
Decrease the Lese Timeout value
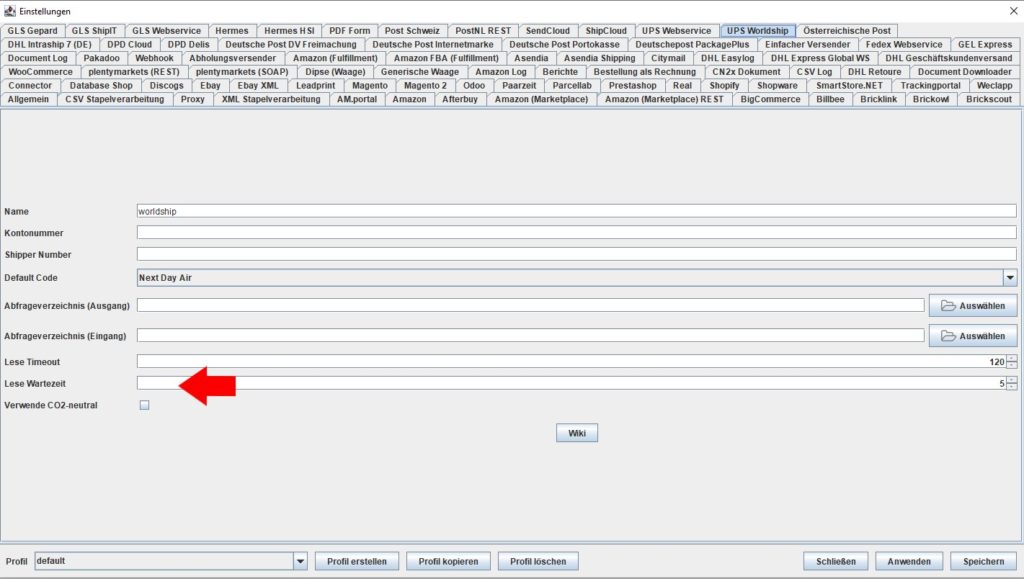pos(1012,365)
